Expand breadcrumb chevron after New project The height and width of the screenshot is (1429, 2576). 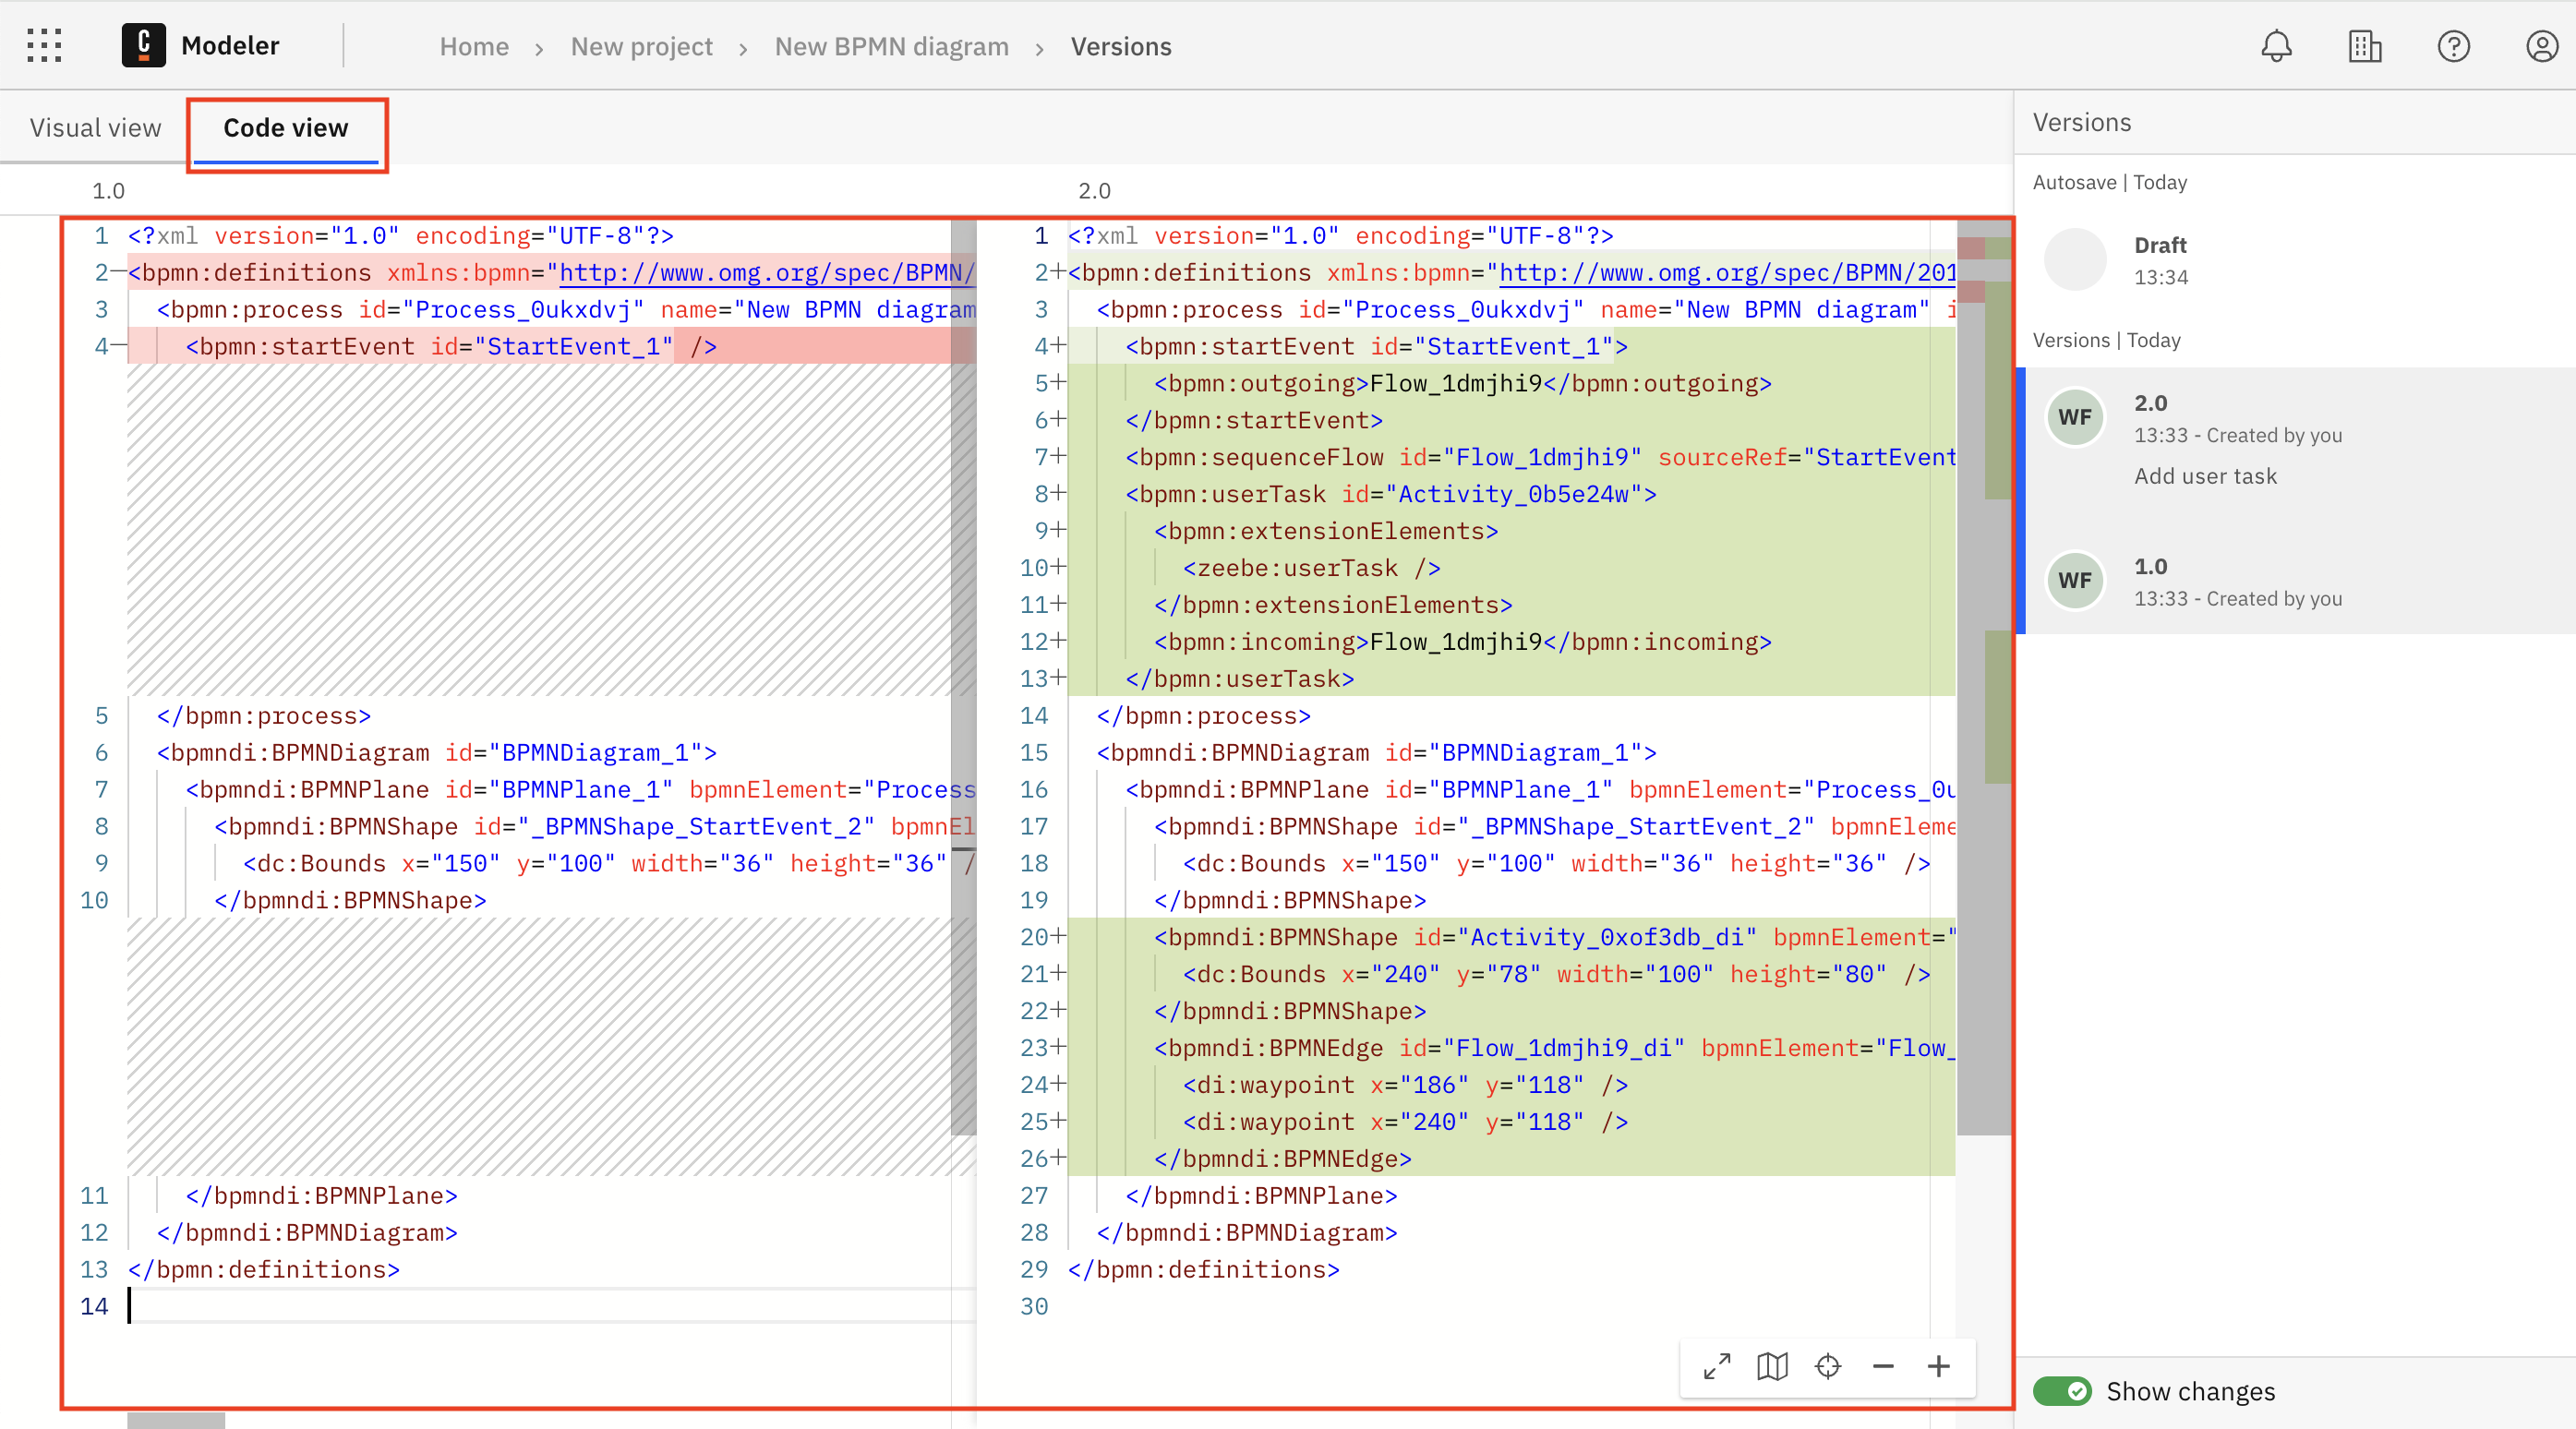coord(744,47)
